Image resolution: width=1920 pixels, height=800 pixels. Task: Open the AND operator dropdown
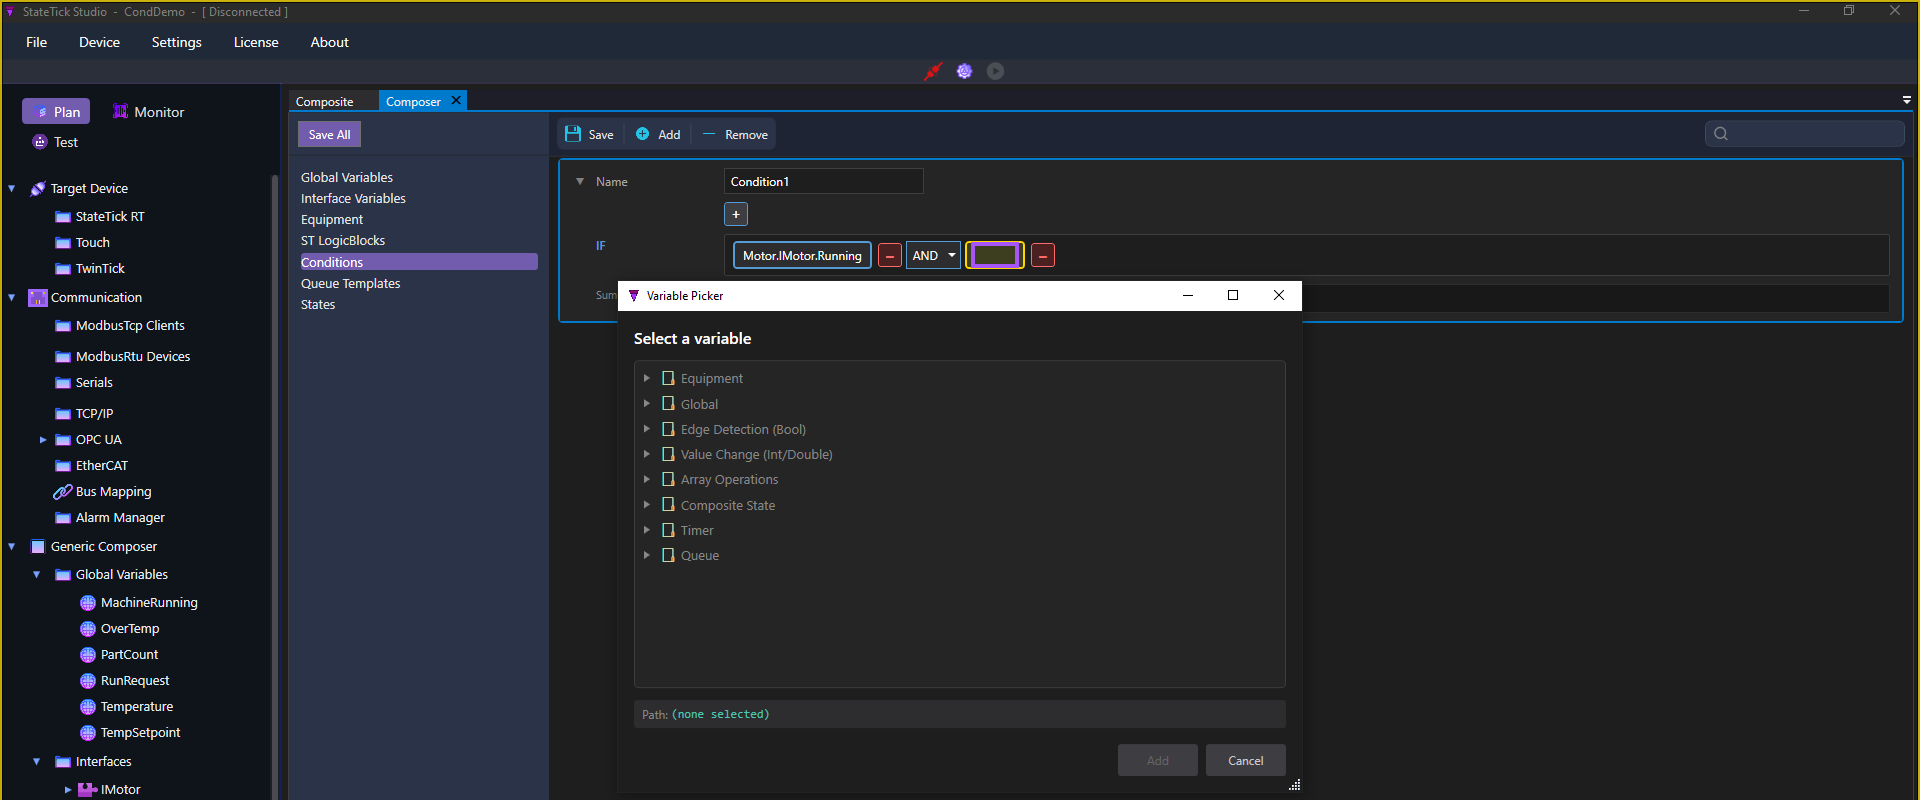933,256
